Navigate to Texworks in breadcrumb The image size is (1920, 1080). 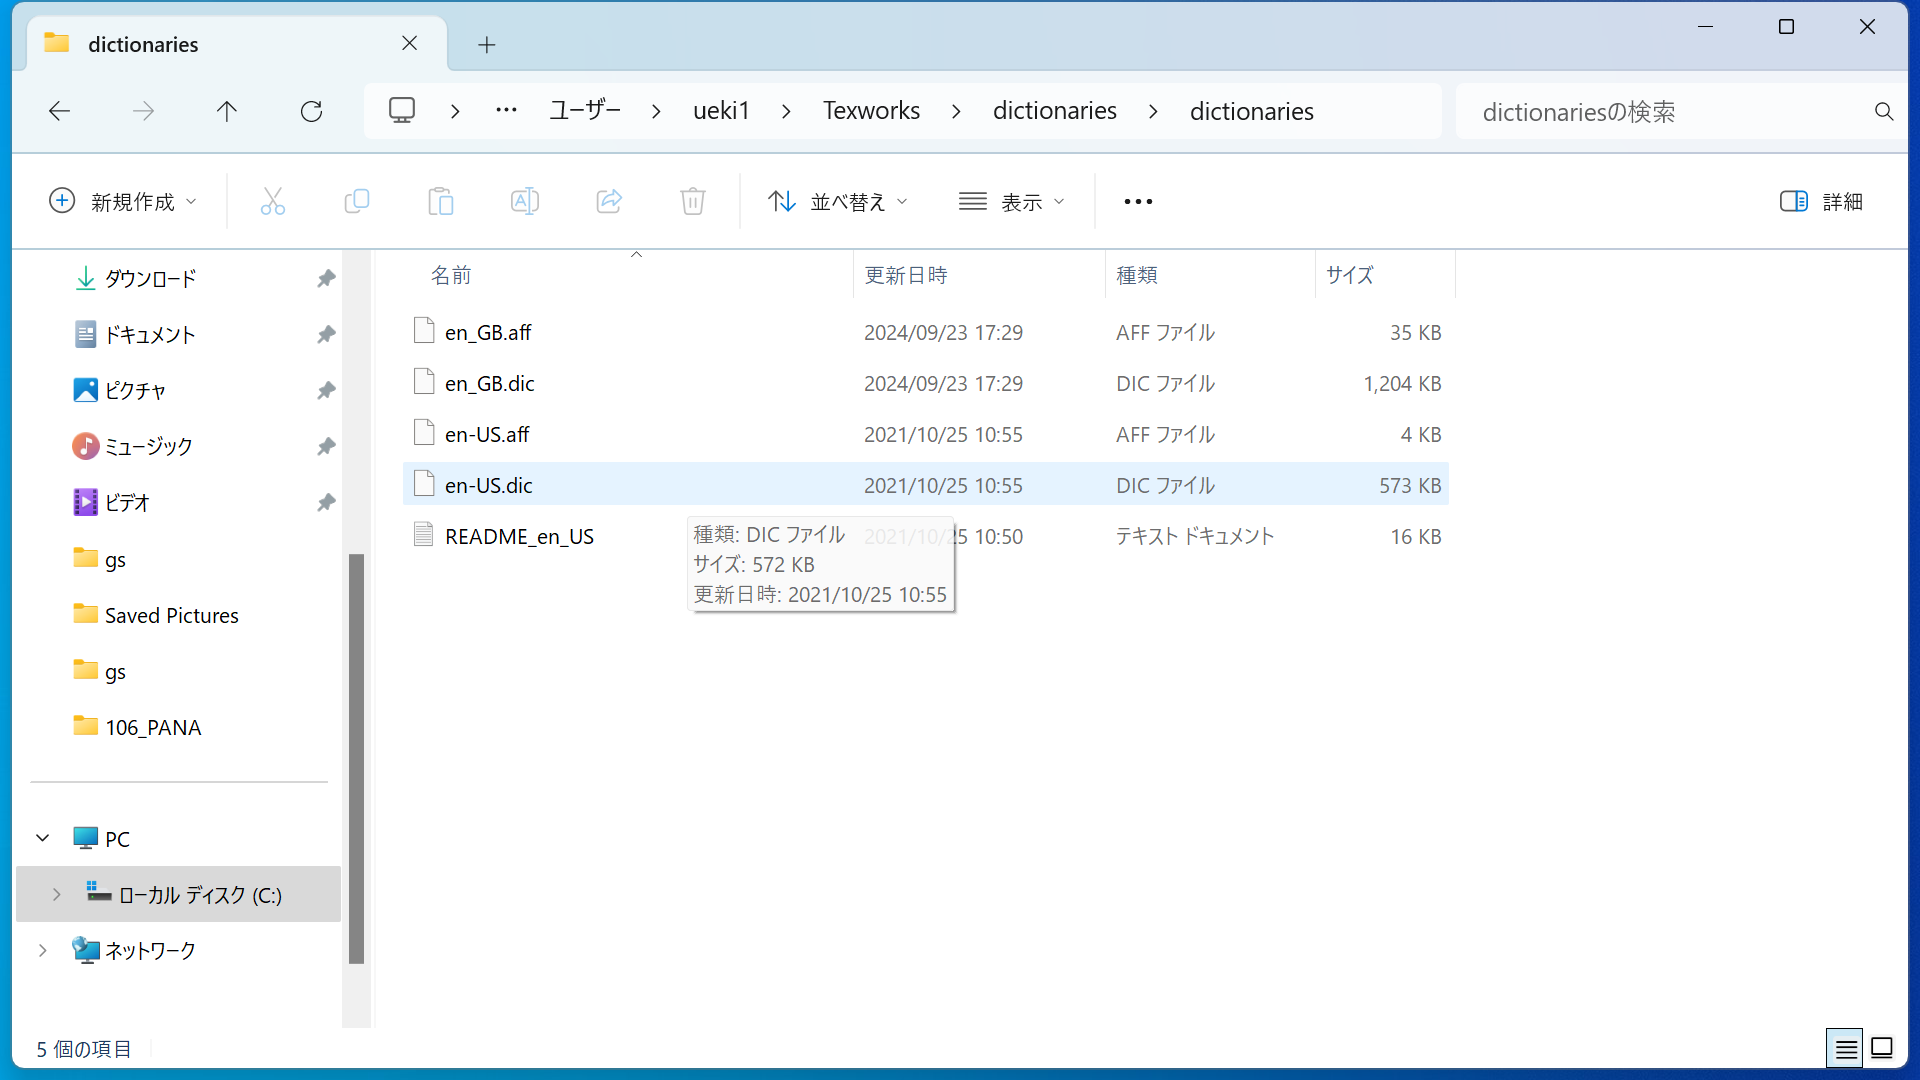click(x=871, y=110)
